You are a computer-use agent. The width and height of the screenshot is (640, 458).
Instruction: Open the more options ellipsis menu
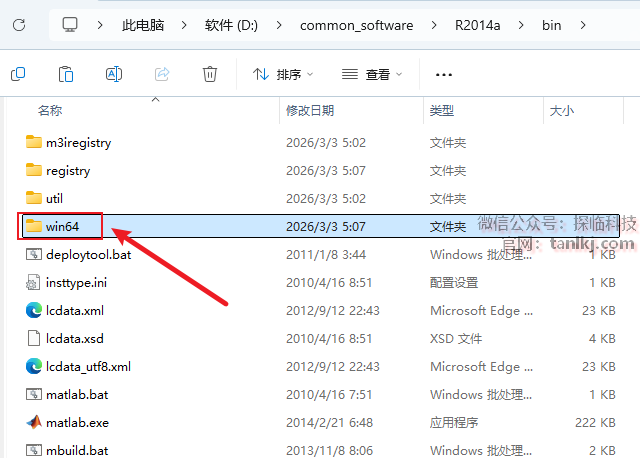[x=444, y=75]
